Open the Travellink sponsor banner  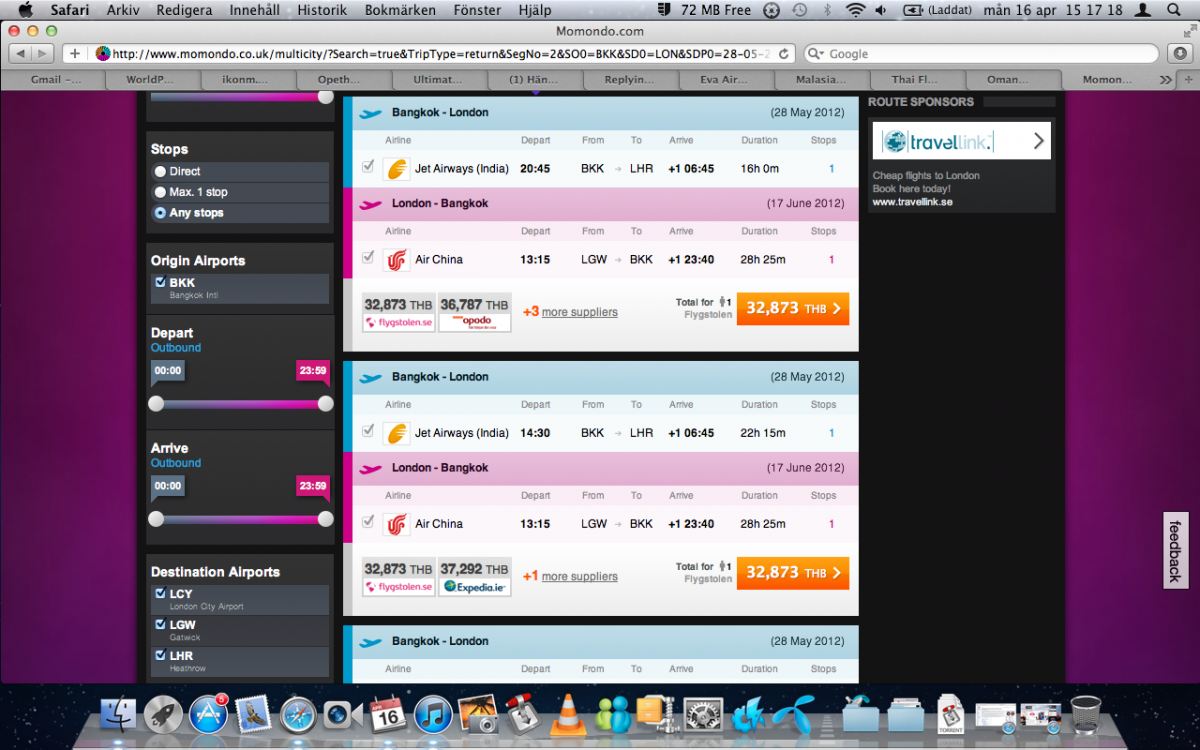click(x=961, y=141)
